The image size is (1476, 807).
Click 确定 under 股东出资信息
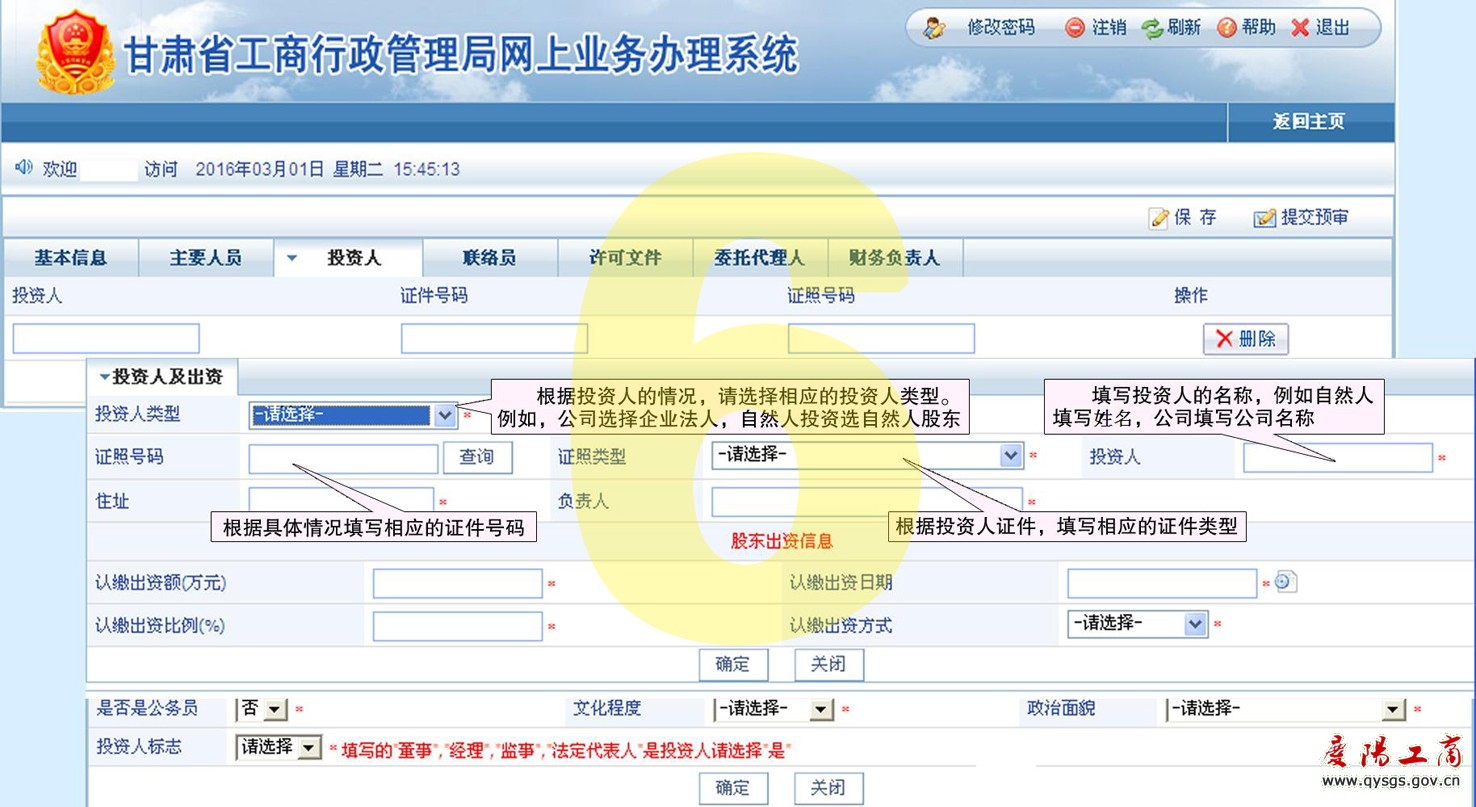coord(733,665)
